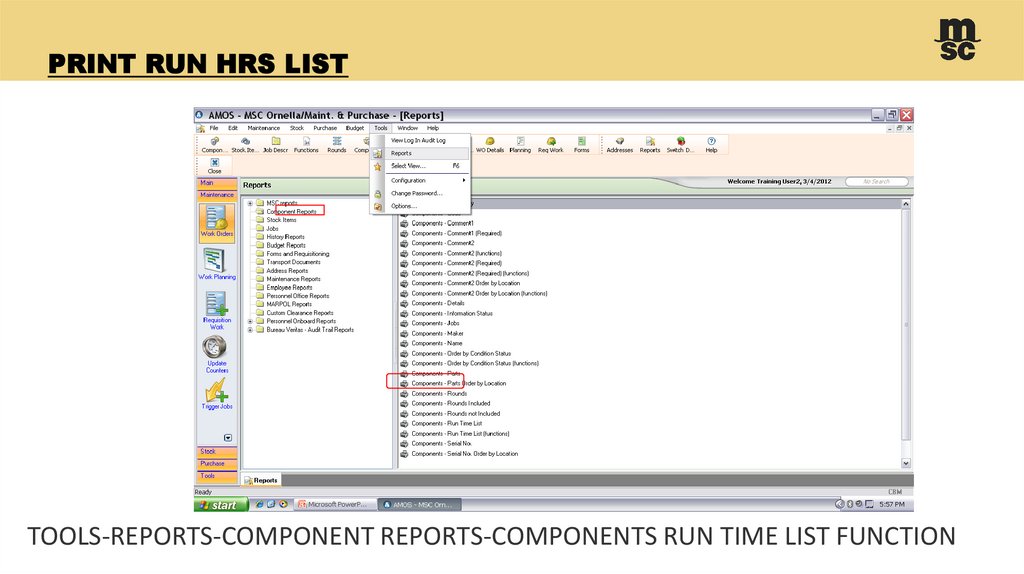1024x574 pixels.
Task: Open Trigger Jobs in the sidebar
Action: click(217, 394)
